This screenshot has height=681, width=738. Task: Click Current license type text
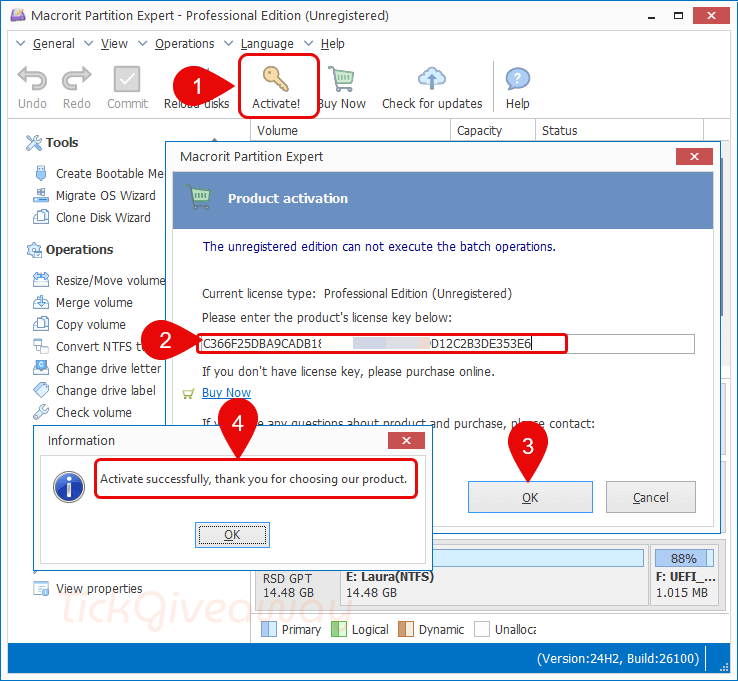point(357,293)
